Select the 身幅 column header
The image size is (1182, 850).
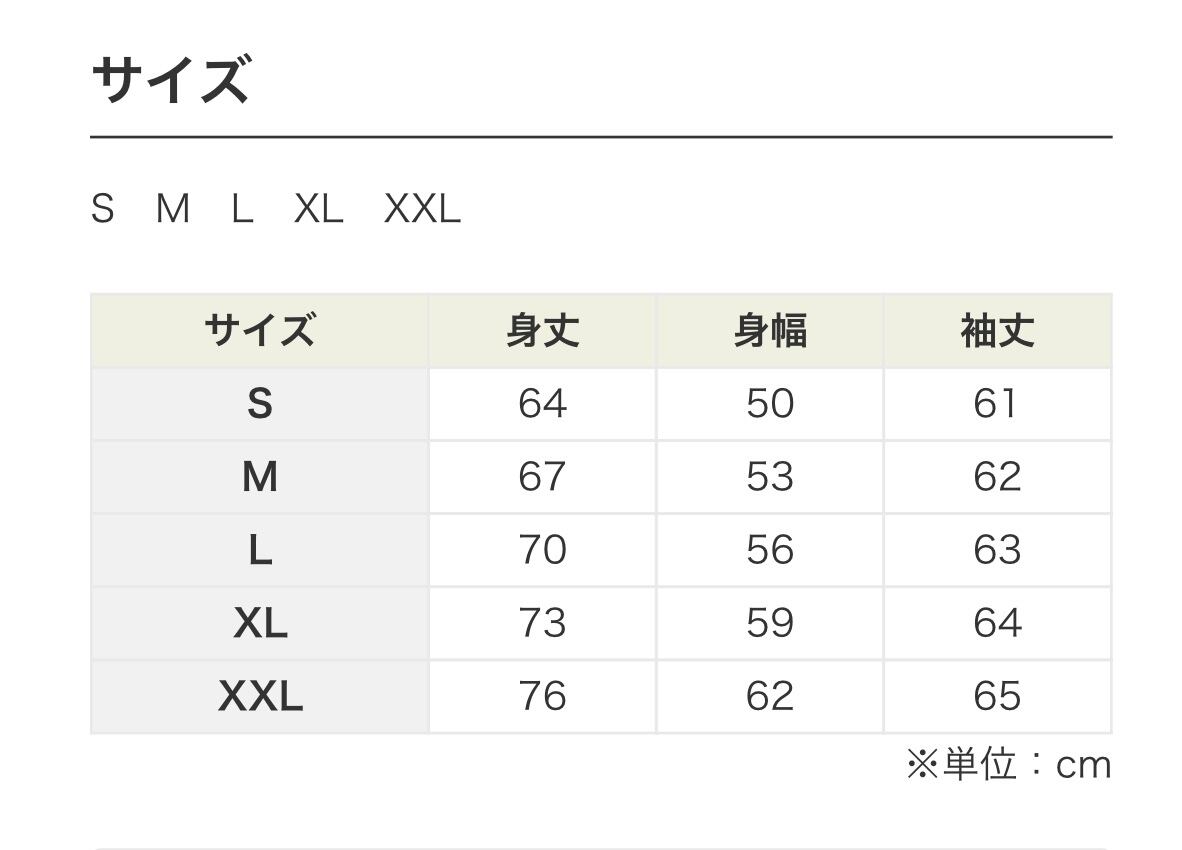769,331
